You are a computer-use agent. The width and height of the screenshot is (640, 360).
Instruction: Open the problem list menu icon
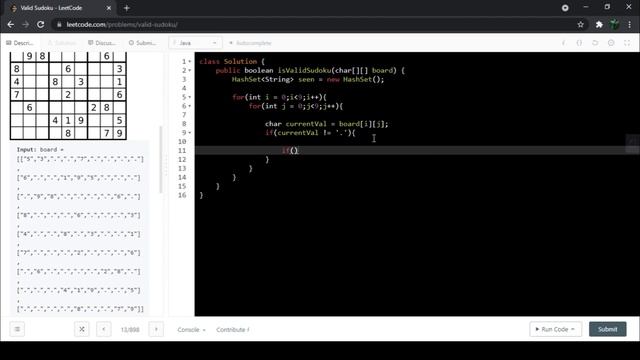click(x=17, y=329)
